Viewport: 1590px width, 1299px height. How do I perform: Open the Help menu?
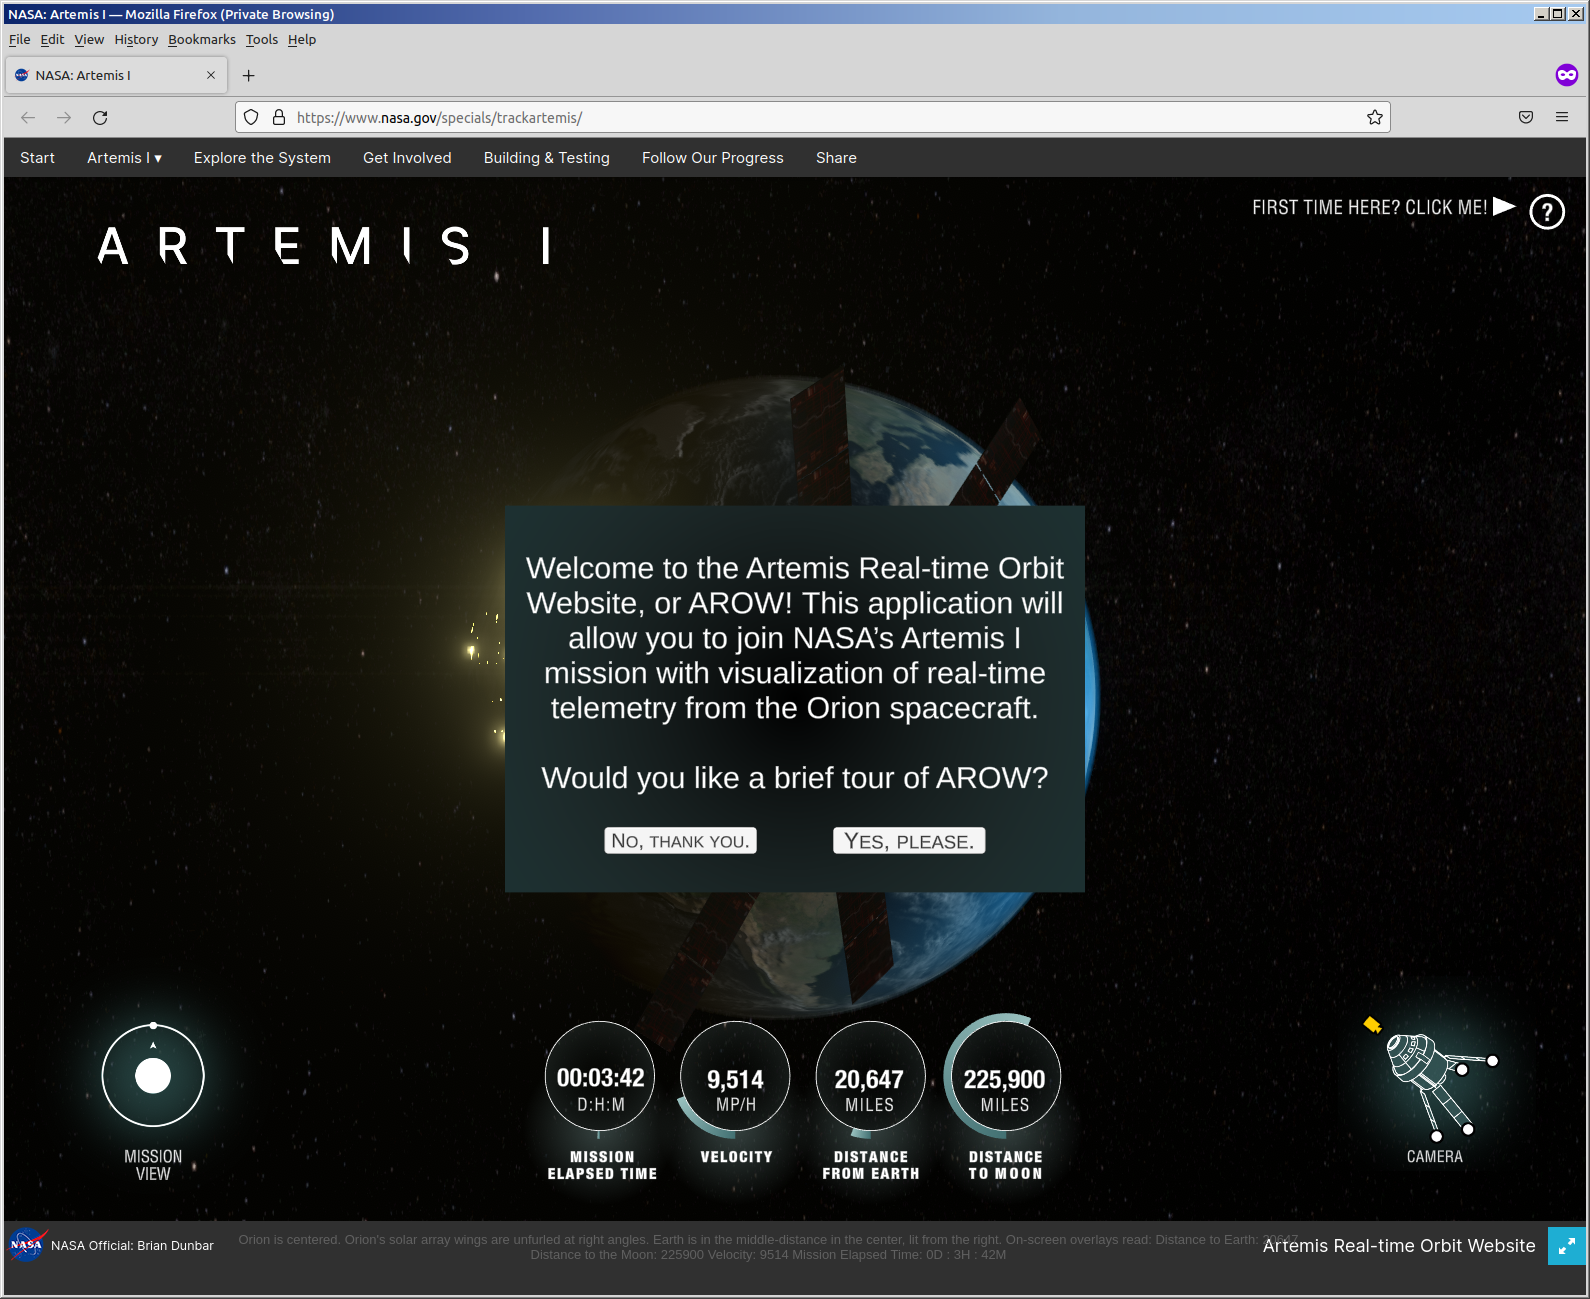click(302, 40)
